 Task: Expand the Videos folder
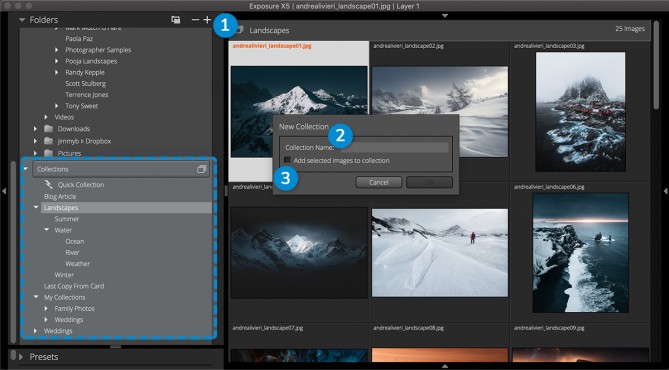coord(46,117)
